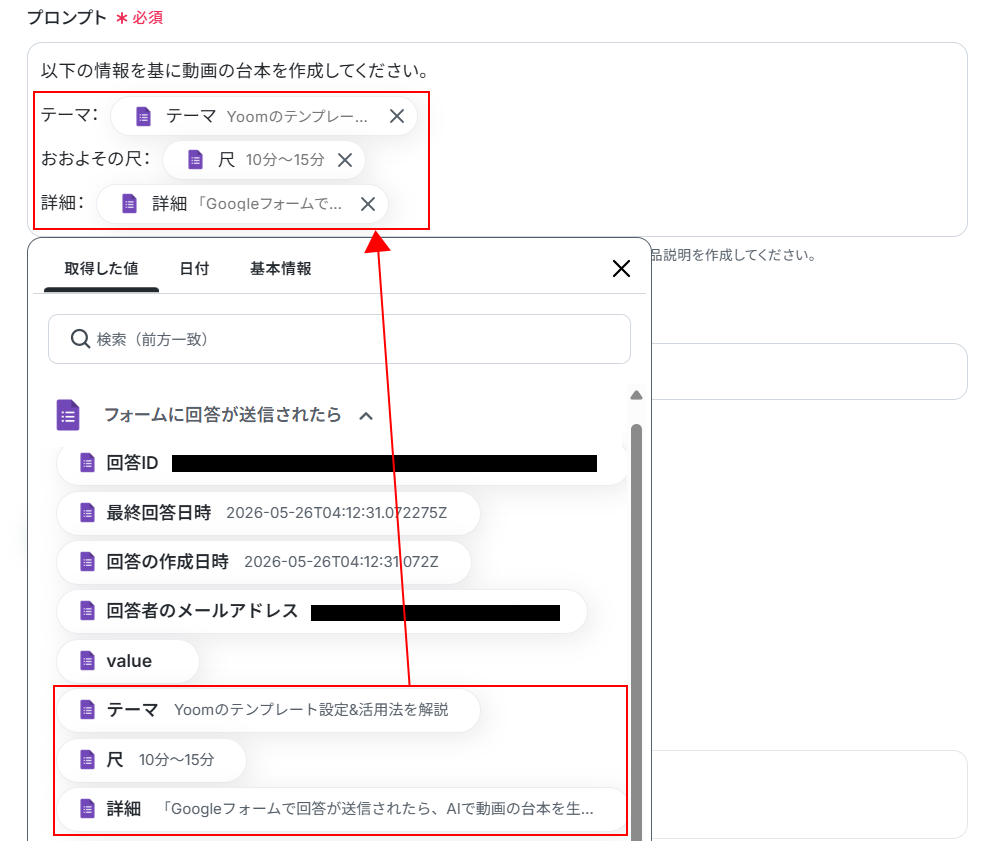
Task: Click the form icon on the 回答者のメールアドレス row
Action: click(87, 611)
